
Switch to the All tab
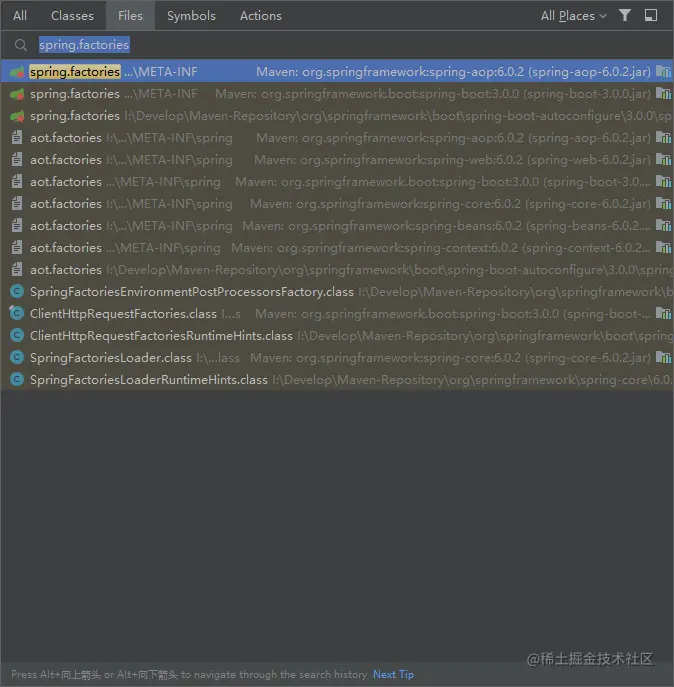click(x=20, y=16)
